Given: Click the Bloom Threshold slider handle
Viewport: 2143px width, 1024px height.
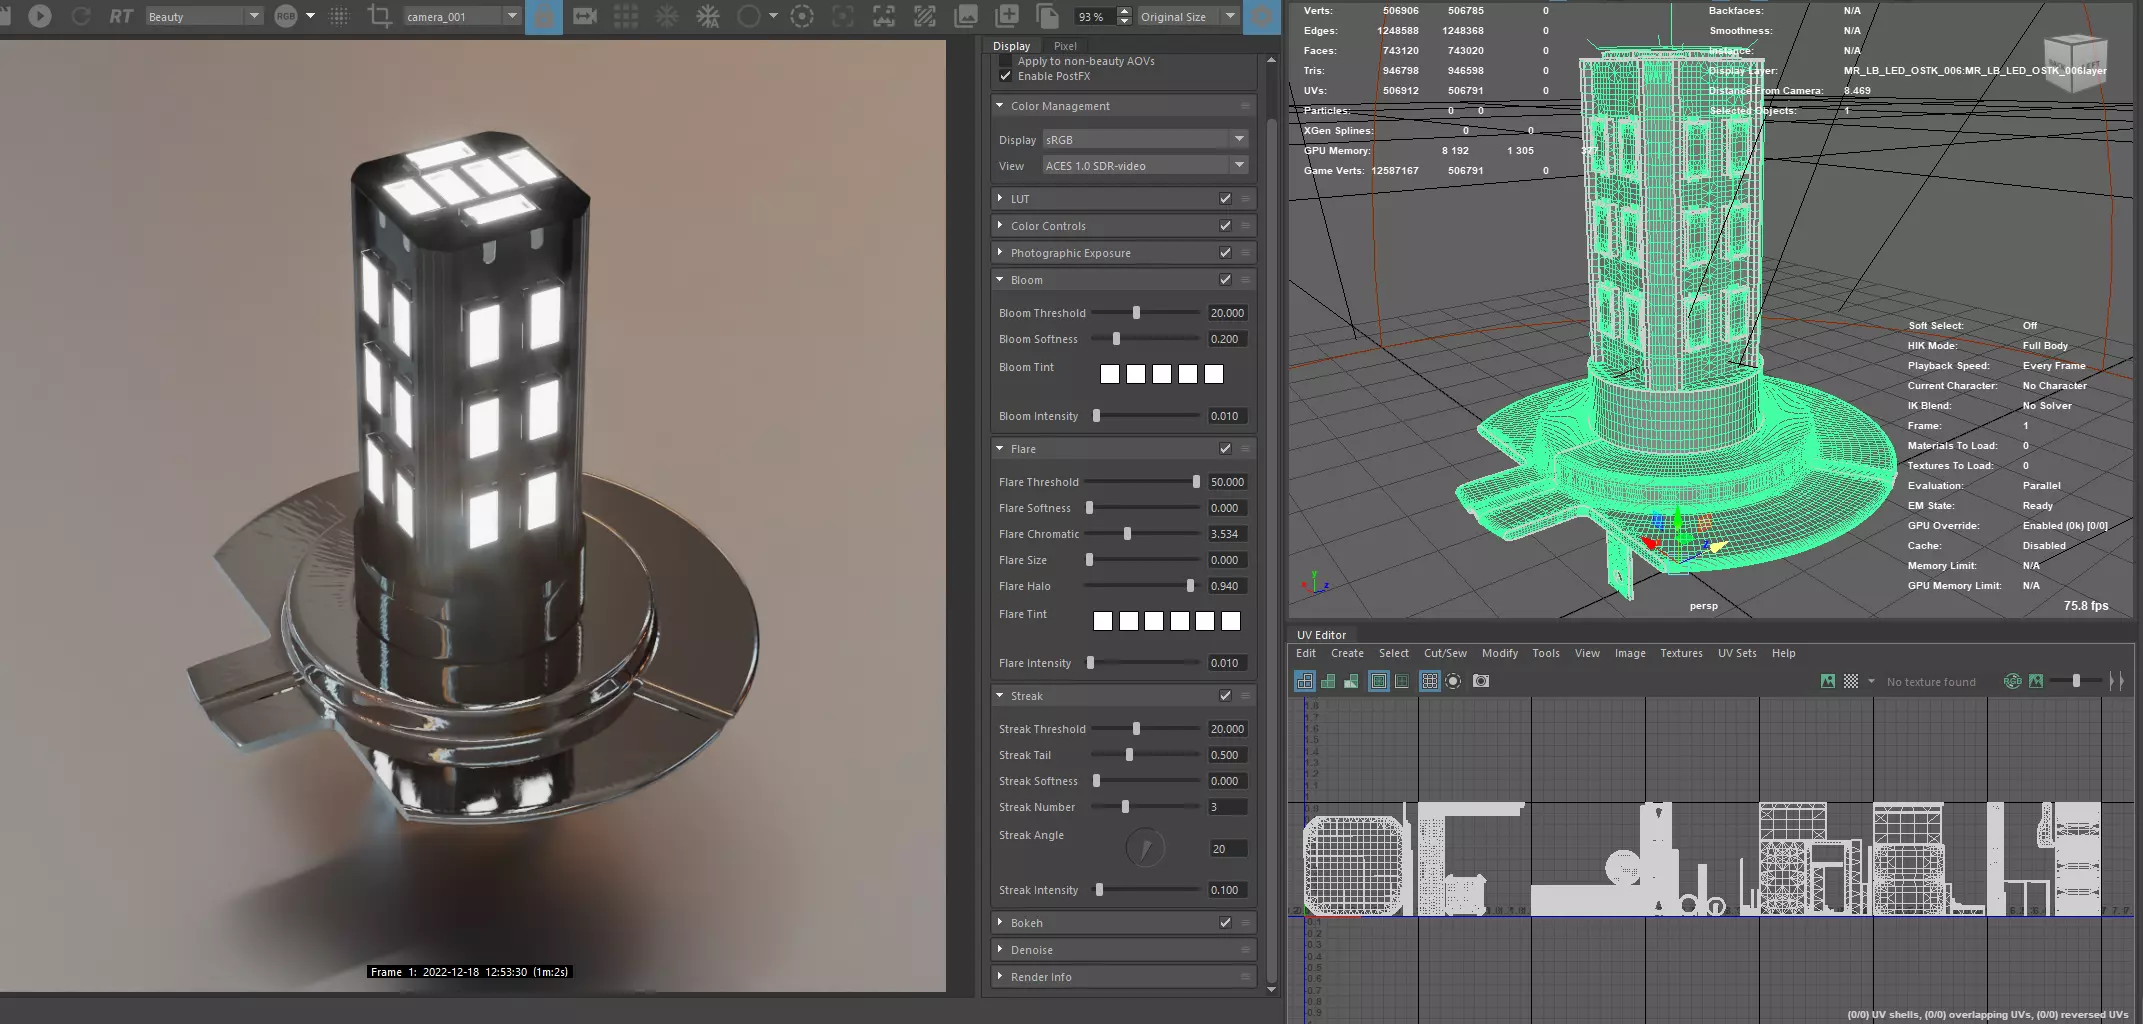Looking at the screenshot, I should point(1136,313).
